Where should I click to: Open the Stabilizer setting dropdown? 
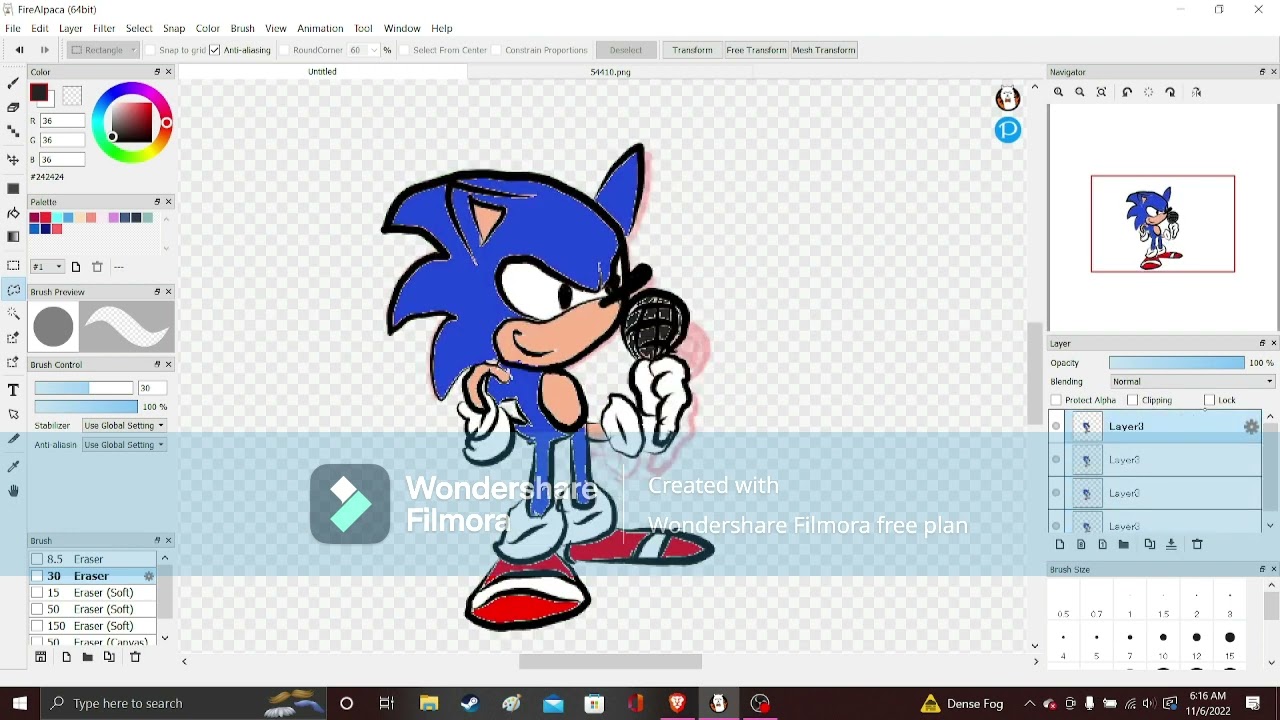[124, 426]
